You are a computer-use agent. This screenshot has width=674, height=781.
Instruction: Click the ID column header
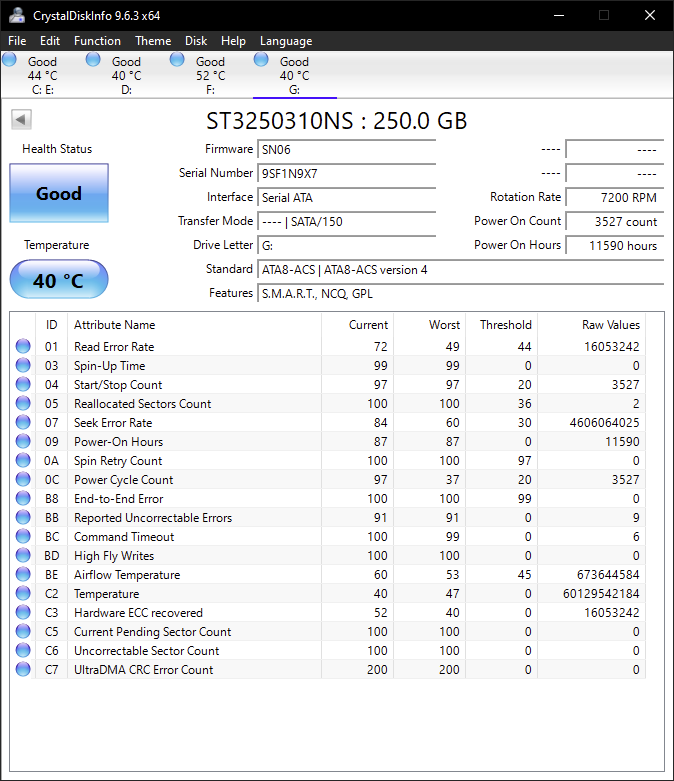[x=51, y=325]
